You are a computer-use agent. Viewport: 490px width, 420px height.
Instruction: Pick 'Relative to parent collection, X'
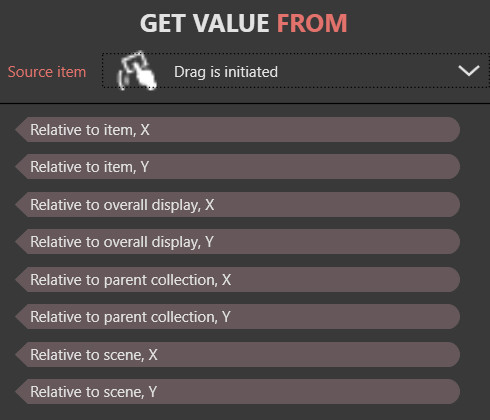(238, 280)
